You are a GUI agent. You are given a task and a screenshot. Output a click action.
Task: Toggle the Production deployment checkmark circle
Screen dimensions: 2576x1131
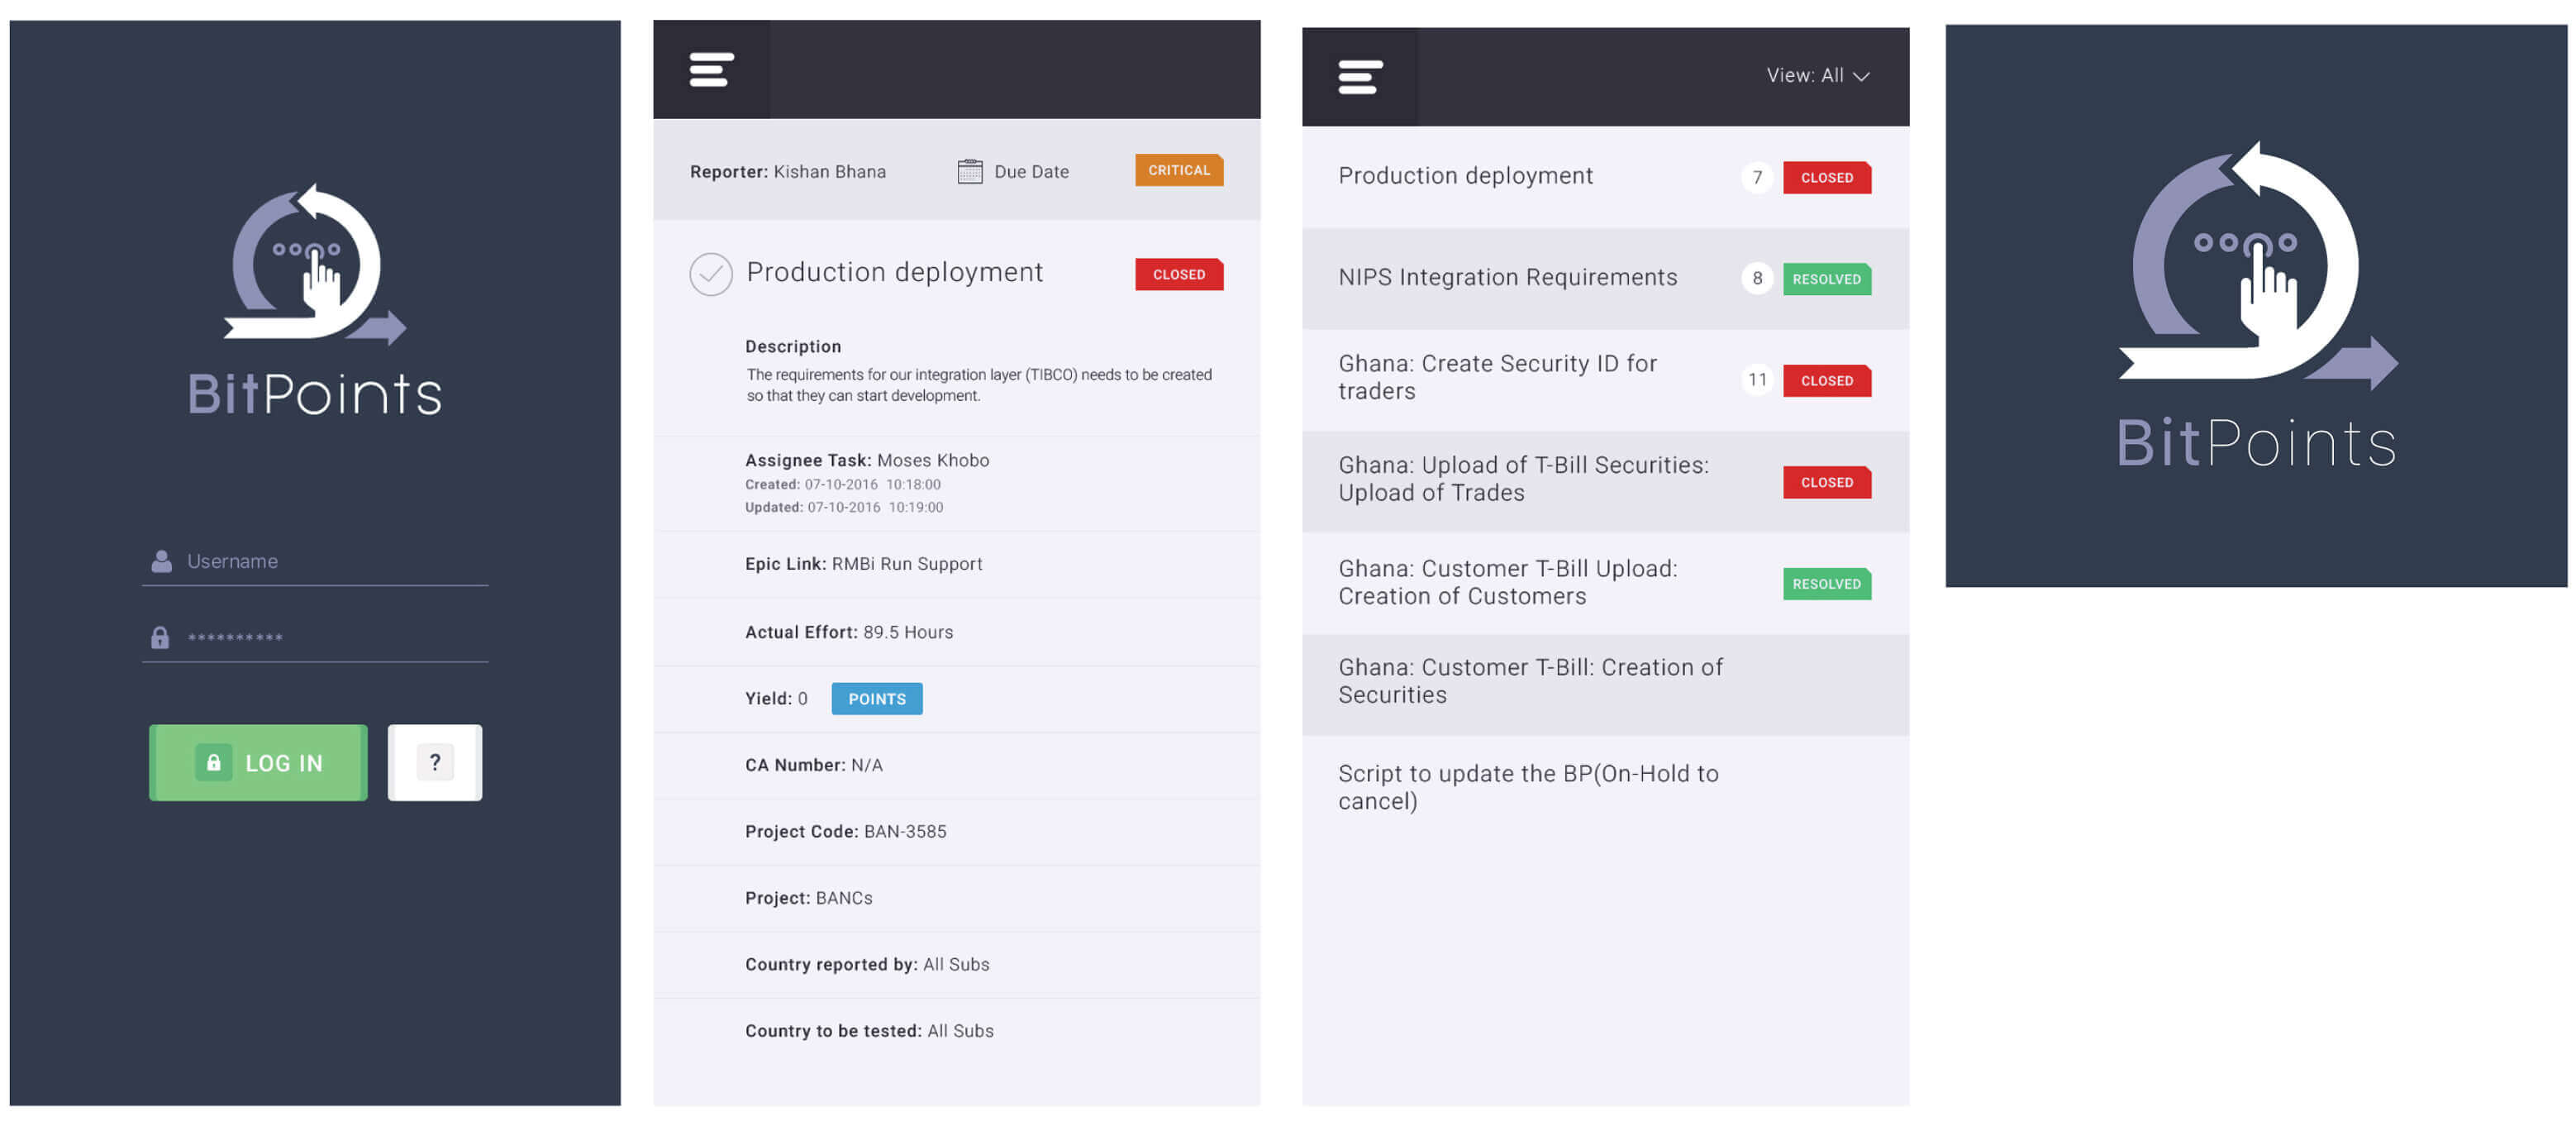click(711, 274)
